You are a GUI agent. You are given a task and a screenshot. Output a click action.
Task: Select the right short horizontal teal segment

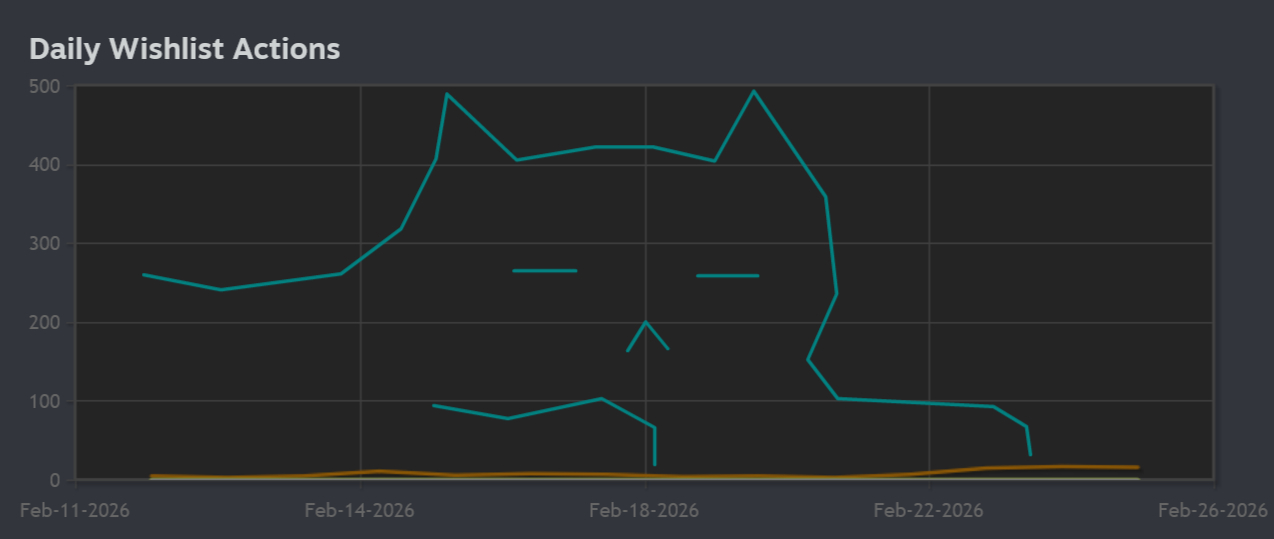click(x=727, y=275)
